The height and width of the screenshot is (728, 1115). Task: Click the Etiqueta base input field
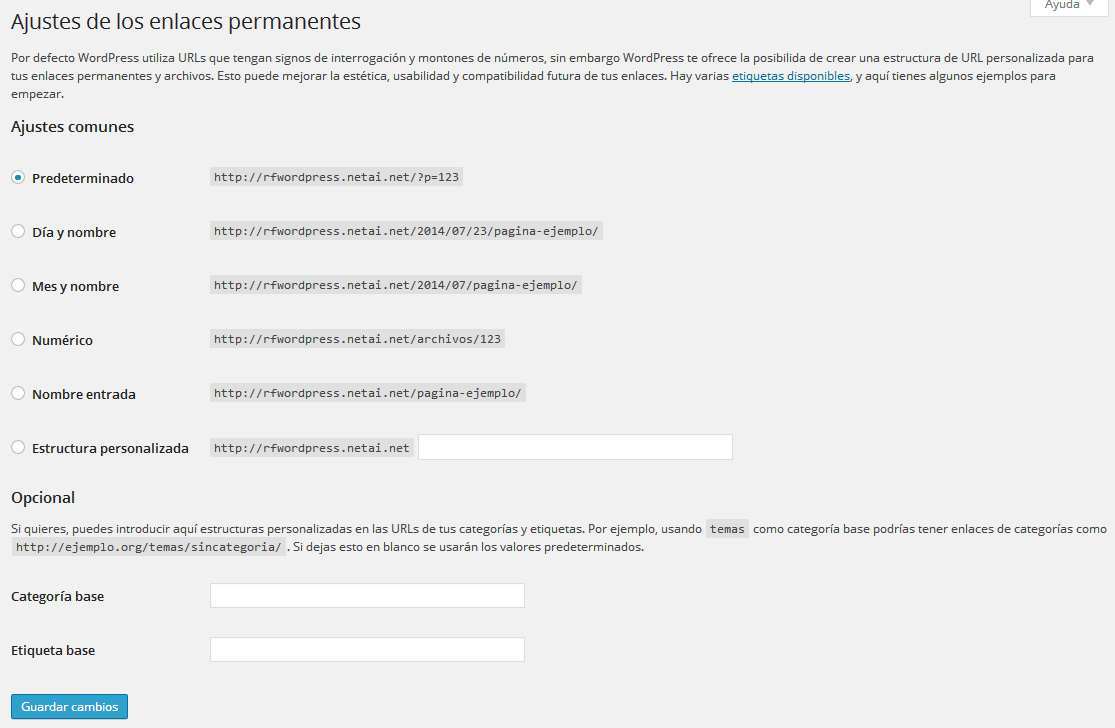point(367,650)
